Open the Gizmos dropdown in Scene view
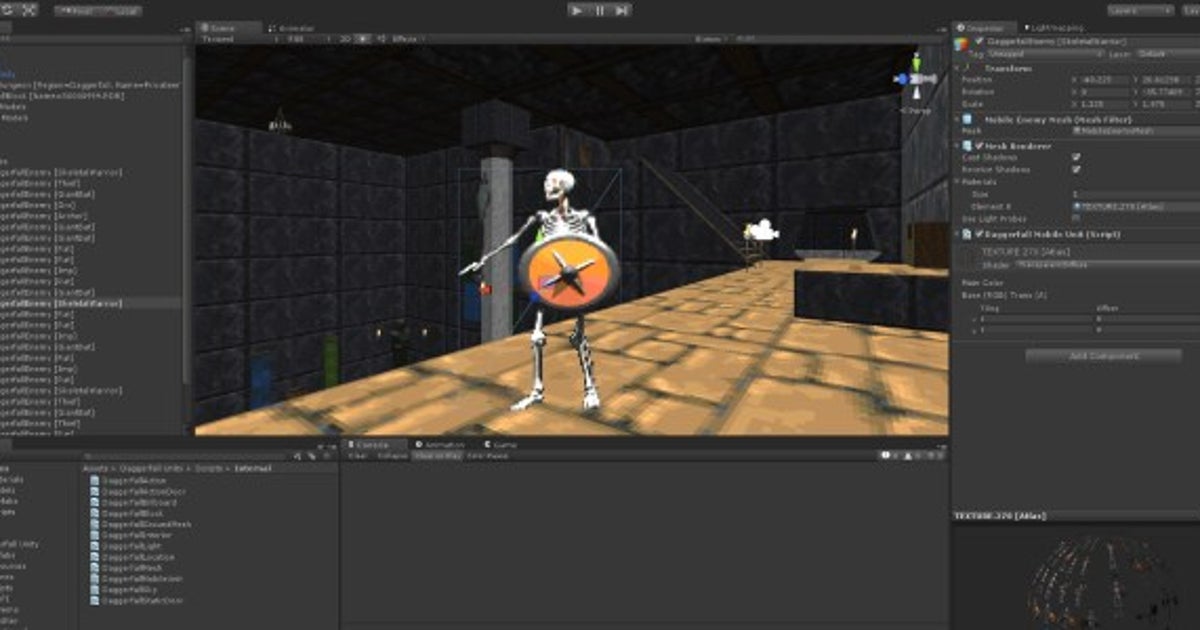Screen dimensions: 1200x630 pyautogui.click(x=712, y=38)
